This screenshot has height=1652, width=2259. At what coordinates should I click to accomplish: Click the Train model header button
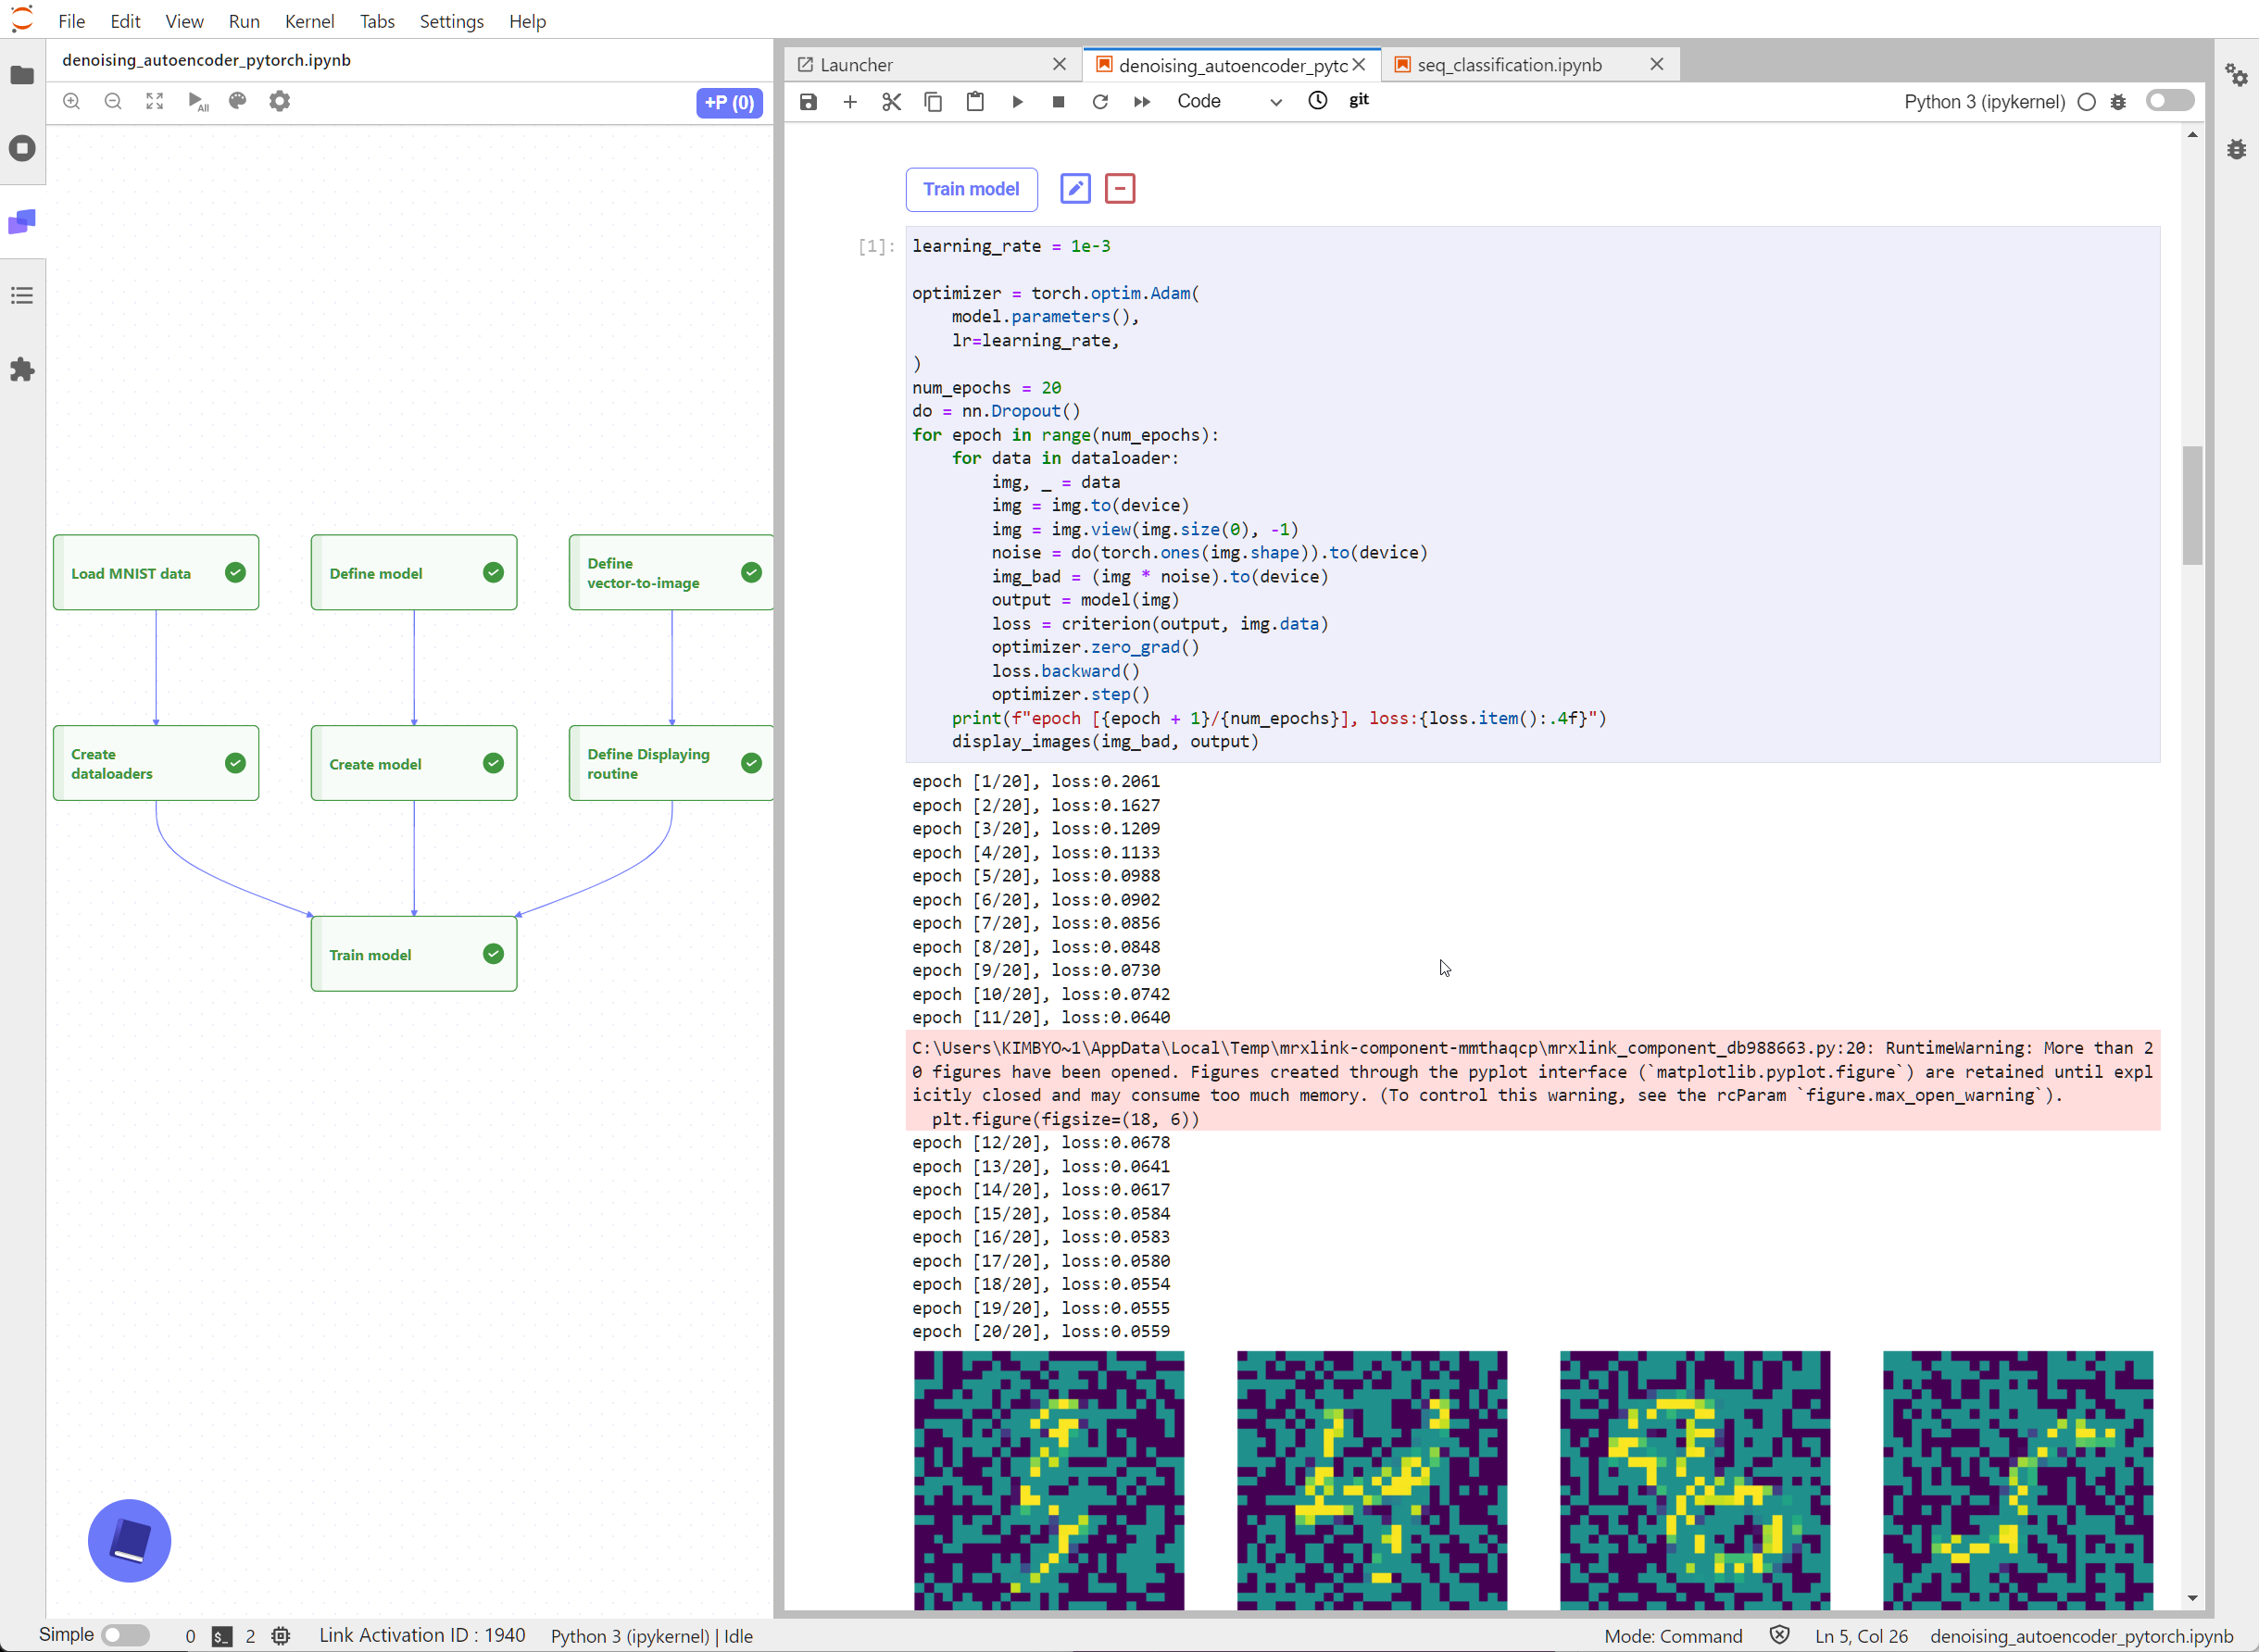point(970,189)
